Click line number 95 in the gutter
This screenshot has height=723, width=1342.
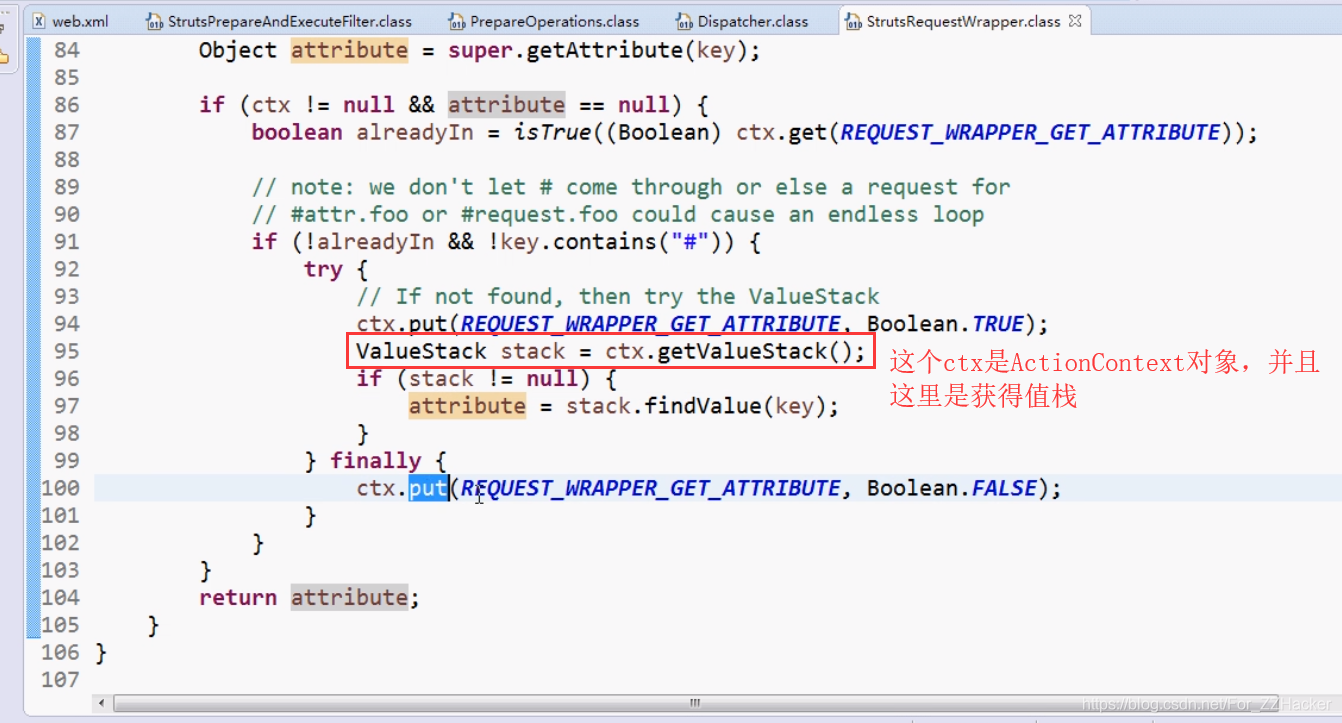(66, 351)
